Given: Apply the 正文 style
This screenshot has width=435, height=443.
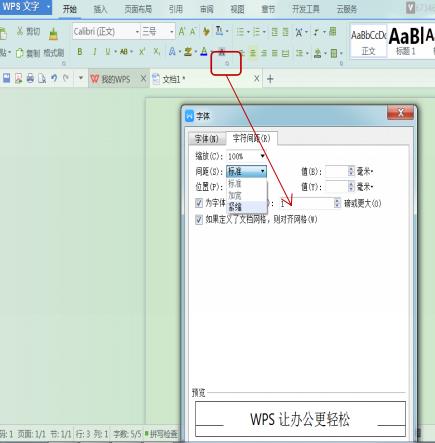Looking at the screenshot, I should click(369, 41).
